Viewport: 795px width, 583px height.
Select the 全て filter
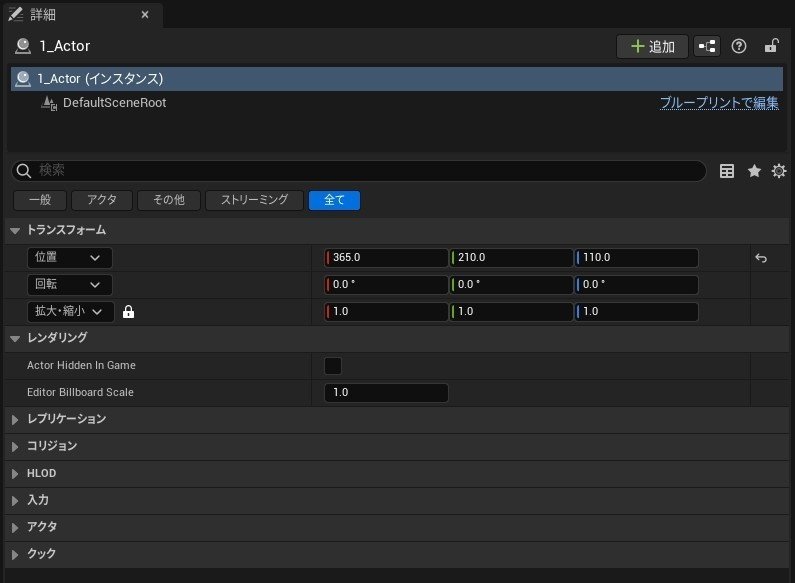(334, 200)
